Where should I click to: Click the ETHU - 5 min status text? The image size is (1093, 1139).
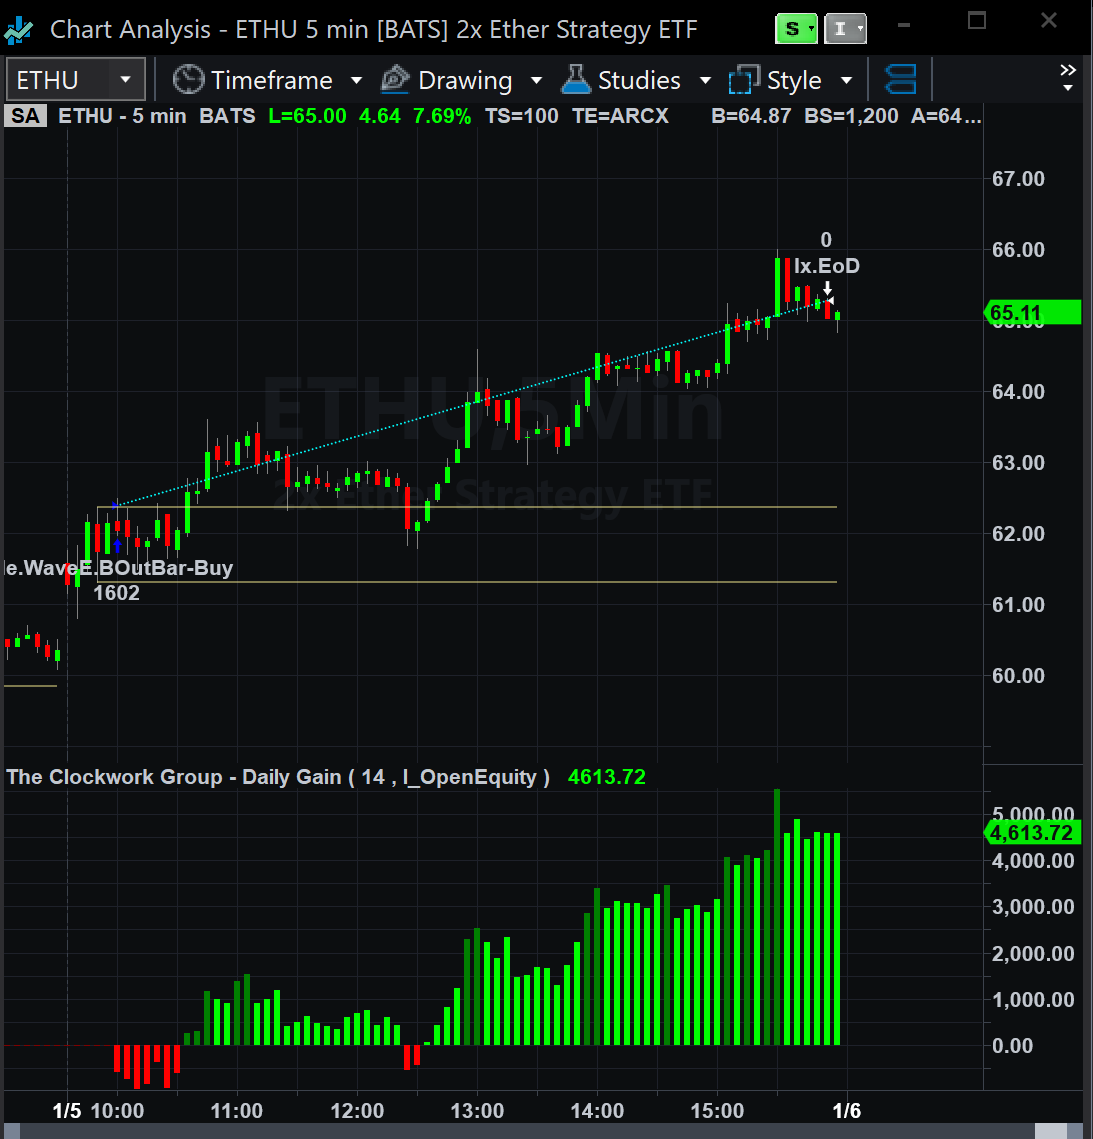(x=122, y=116)
